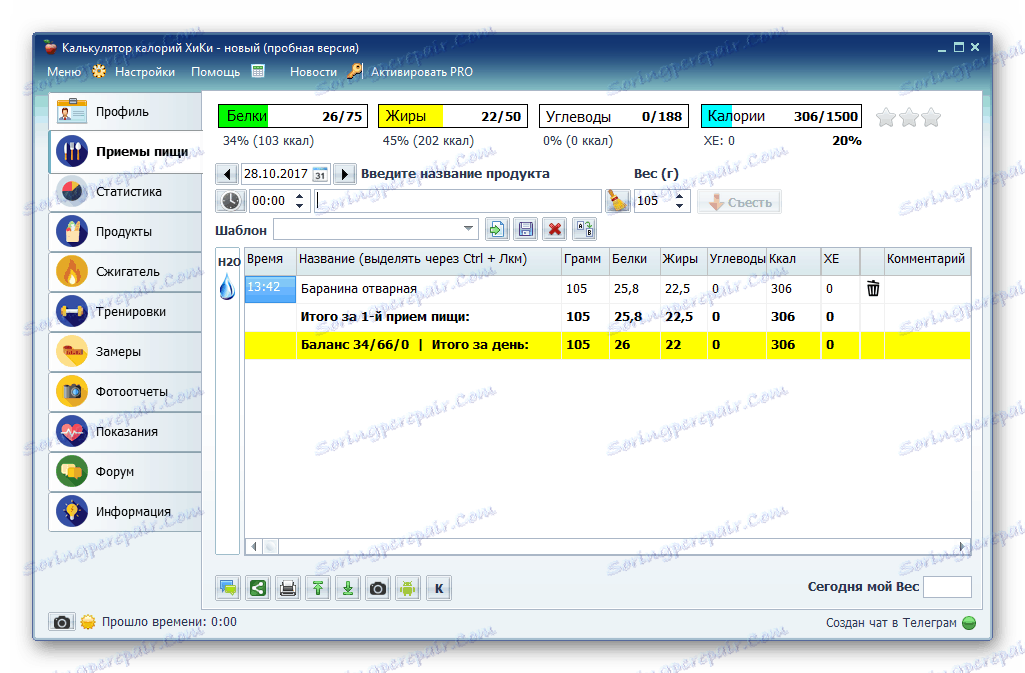Open the Статистика section
The height and width of the screenshot is (673, 1025).
(125, 191)
